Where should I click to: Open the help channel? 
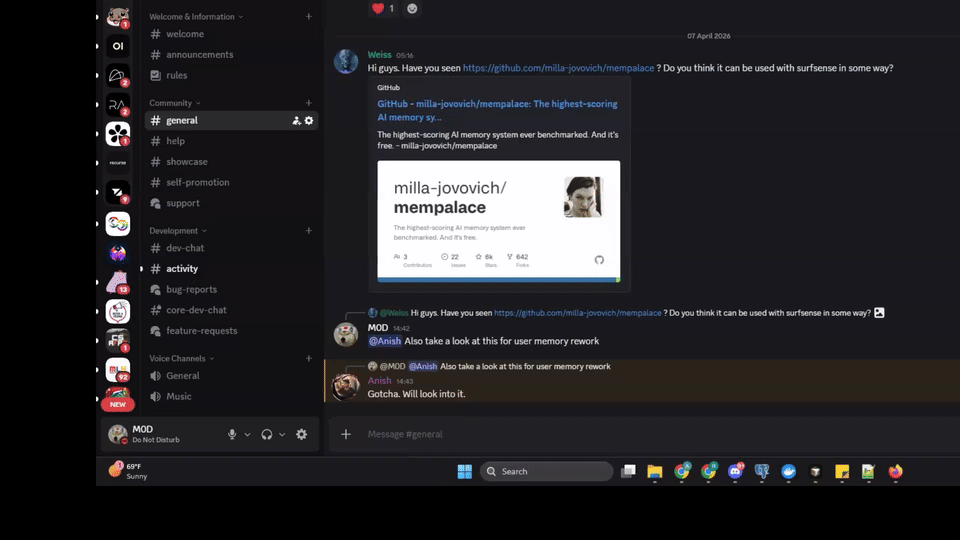[231, 141]
